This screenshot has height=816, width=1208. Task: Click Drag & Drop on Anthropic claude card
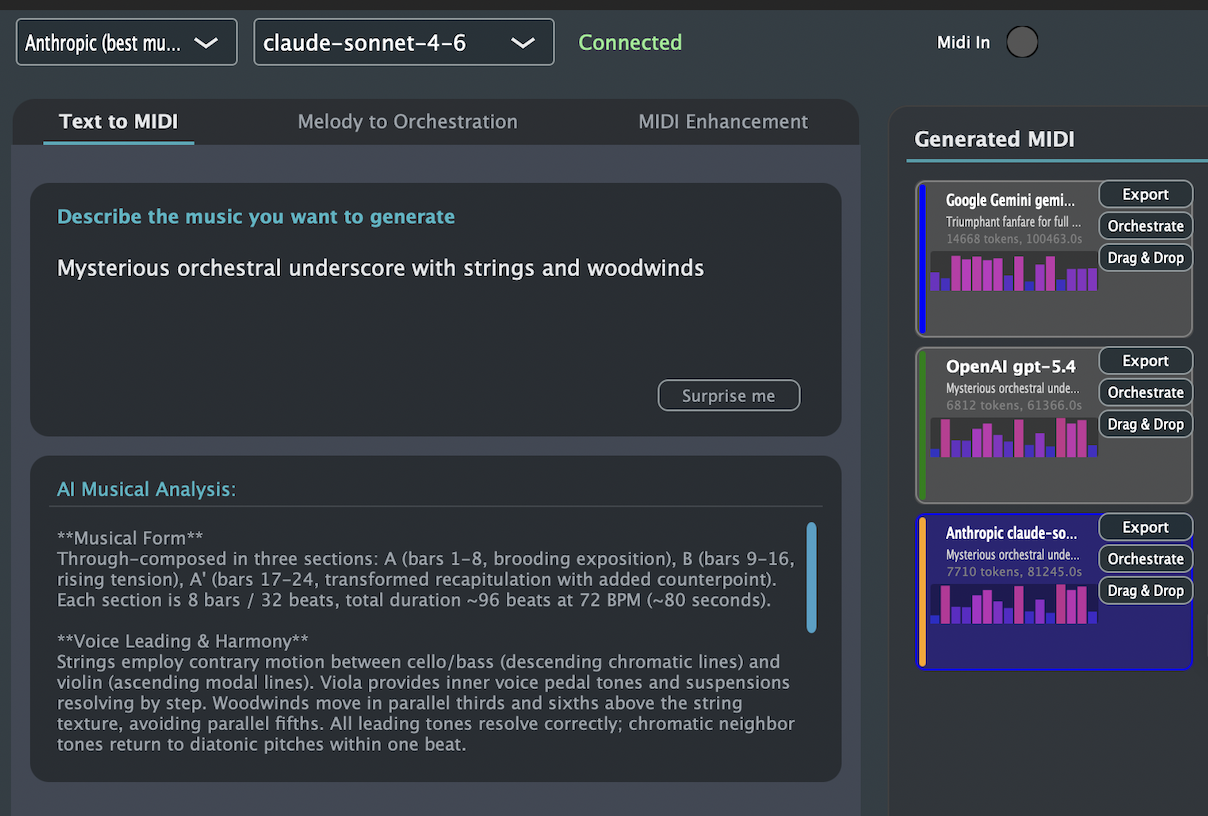1146,591
